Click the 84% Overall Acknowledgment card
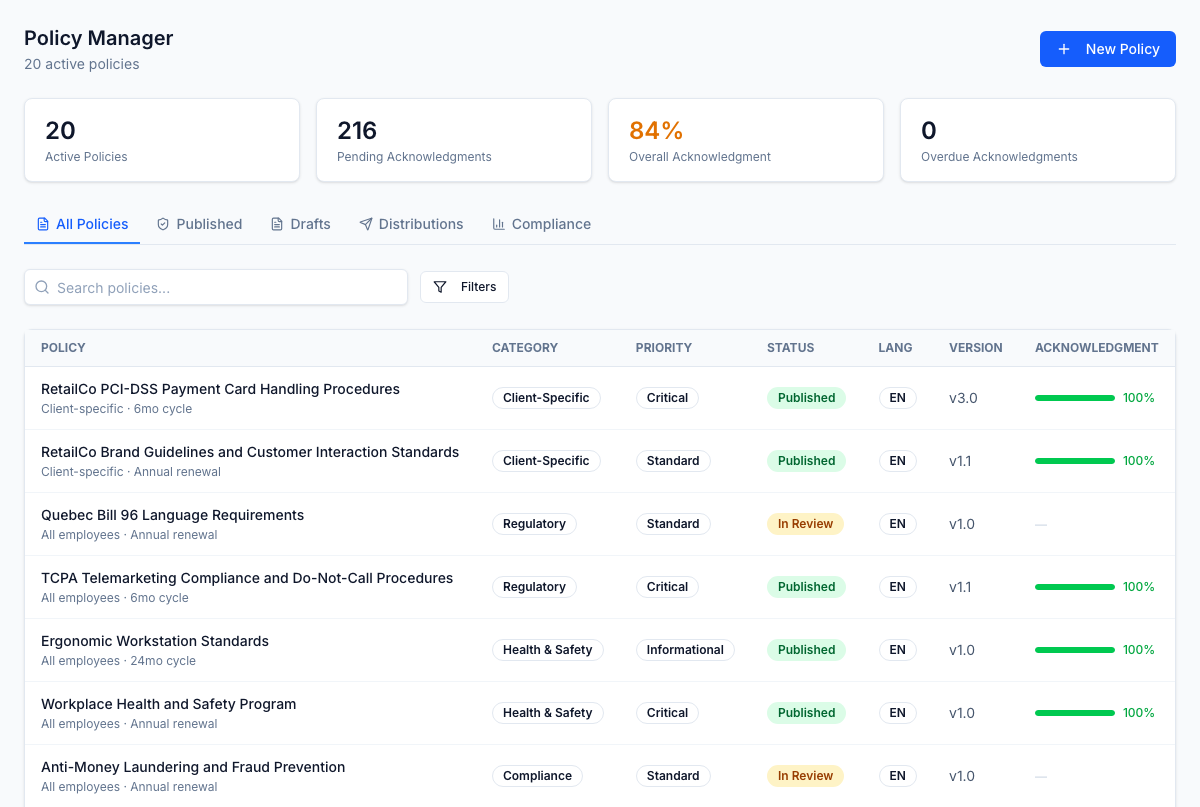The width and height of the screenshot is (1200, 807). point(746,140)
